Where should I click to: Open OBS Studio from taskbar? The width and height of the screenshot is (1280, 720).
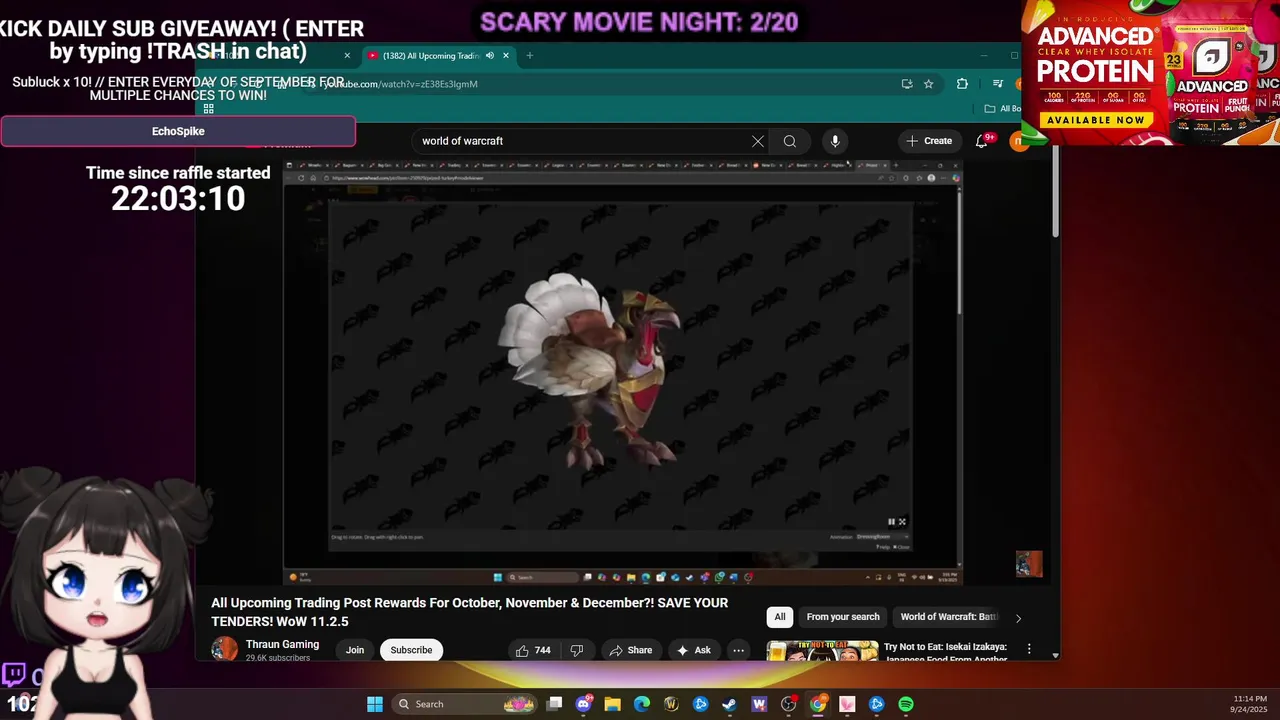(789, 704)
